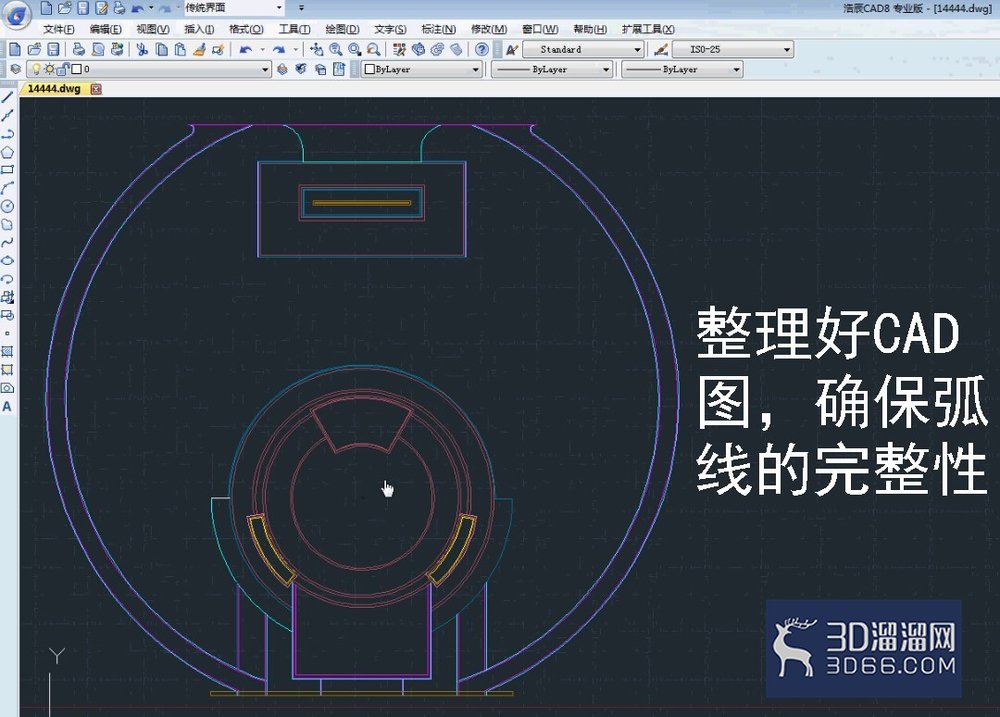Image resolution: width=1000 pixels, height=717 pixels.
Task: Open the Properties palette icon
Action: pyautogui.click(x=399, y=49)
